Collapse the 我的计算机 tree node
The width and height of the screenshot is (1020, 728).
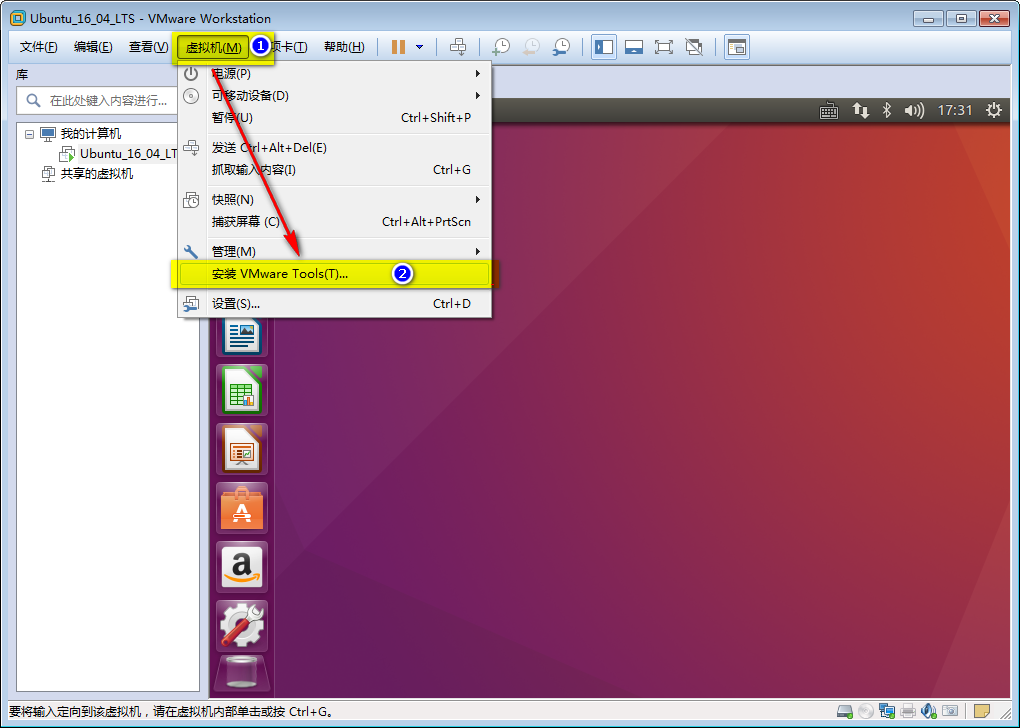pos(29,134)
